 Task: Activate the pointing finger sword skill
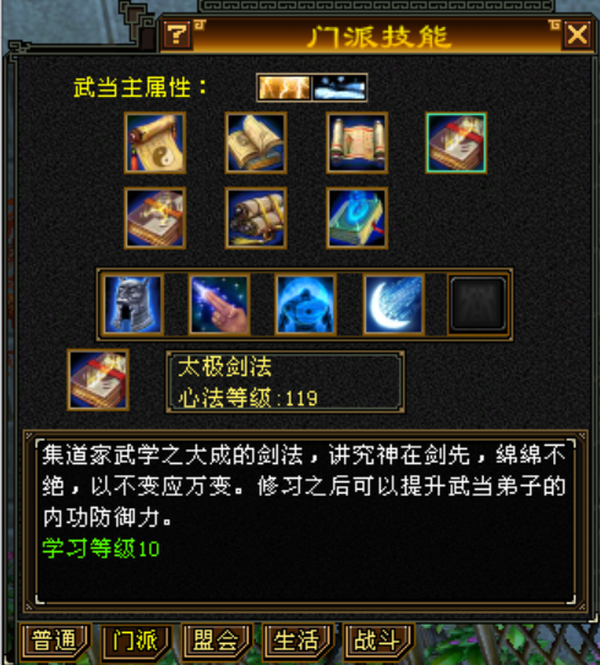(x=219, y=304)
